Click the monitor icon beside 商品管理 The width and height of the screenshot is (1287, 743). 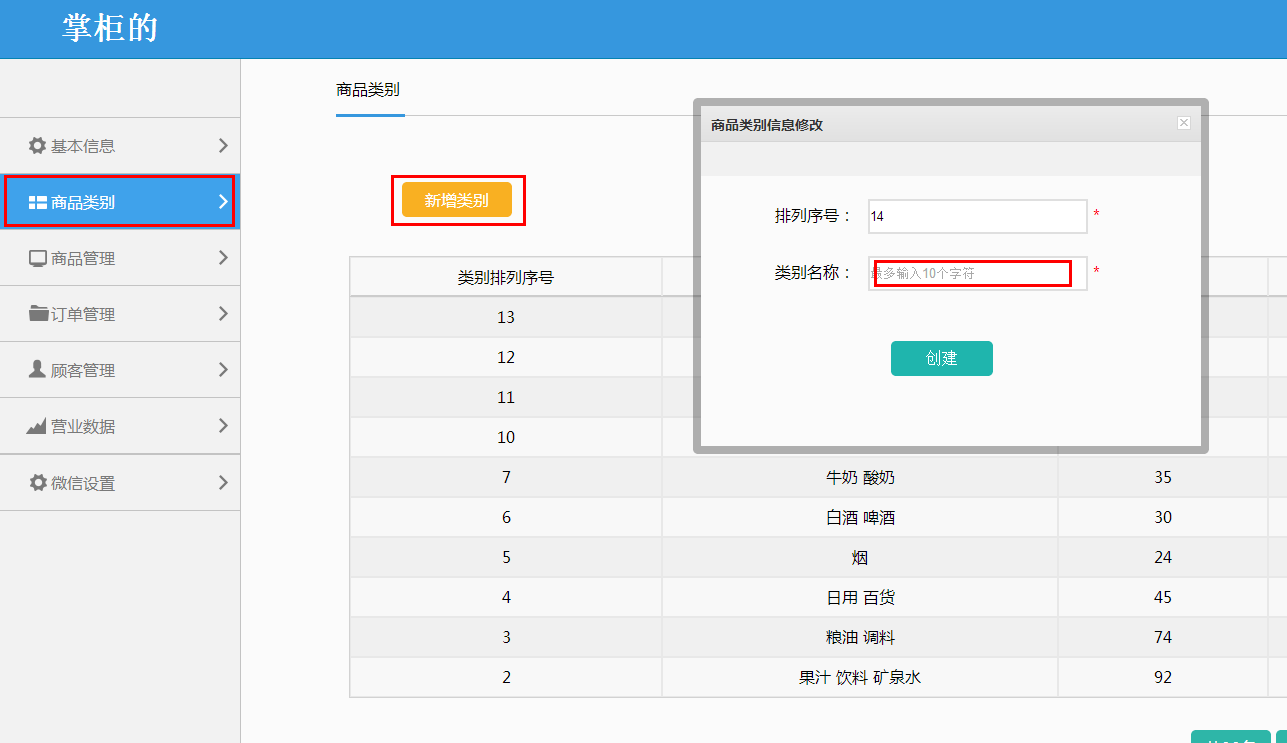[37, 259]
